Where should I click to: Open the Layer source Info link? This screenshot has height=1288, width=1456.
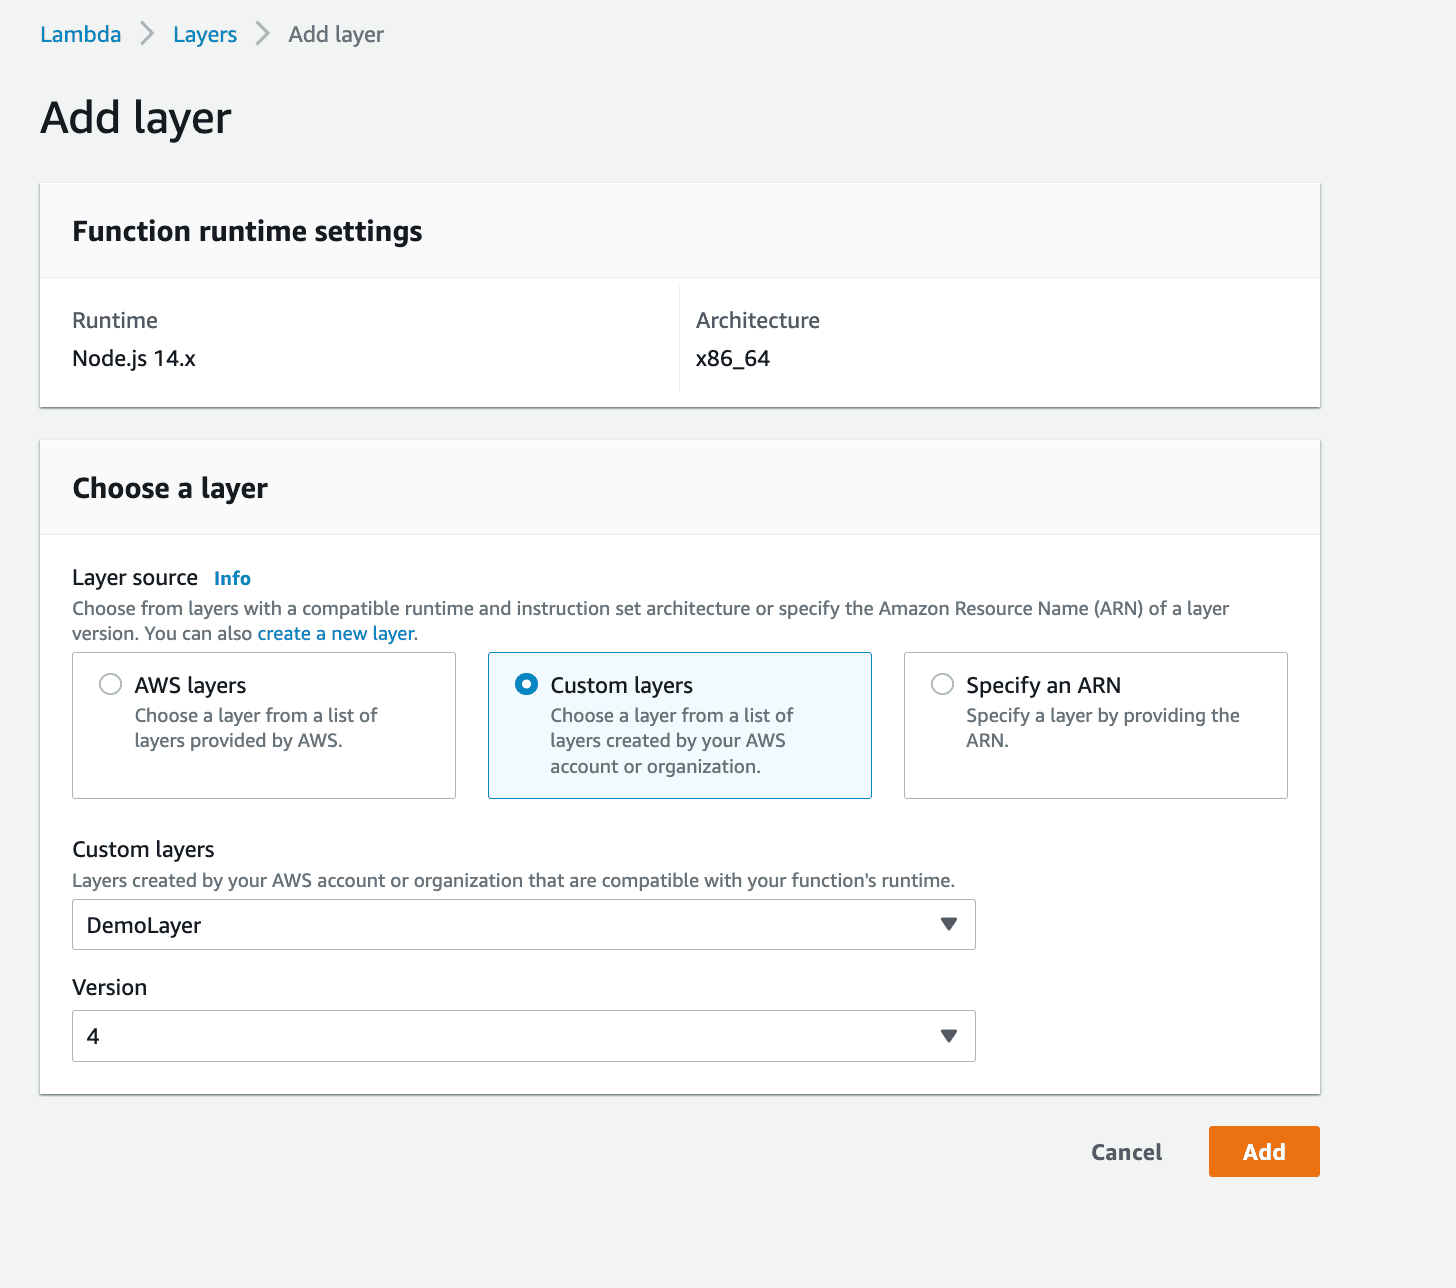(232, 578)
